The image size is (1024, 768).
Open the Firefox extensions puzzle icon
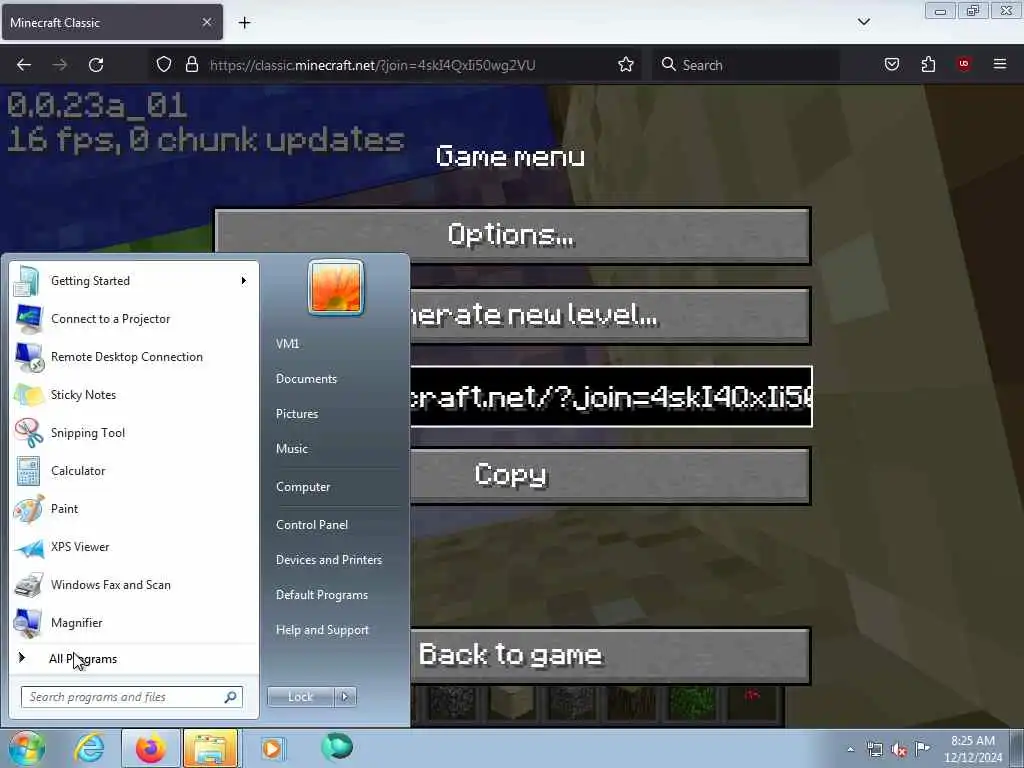click(x=928, y=64)
